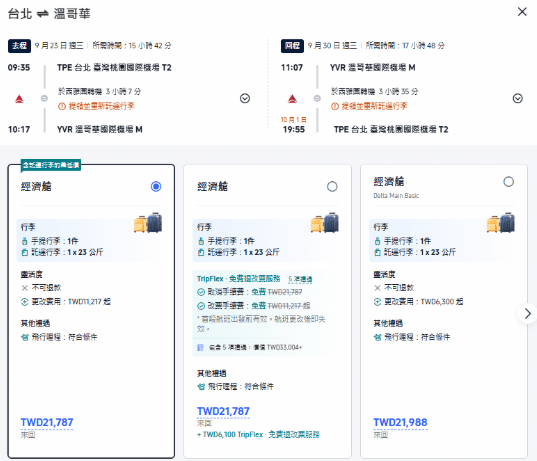Click the Delta airline logo on outbound flight
This screenshot has height=461, width=537.
[20, 99]
